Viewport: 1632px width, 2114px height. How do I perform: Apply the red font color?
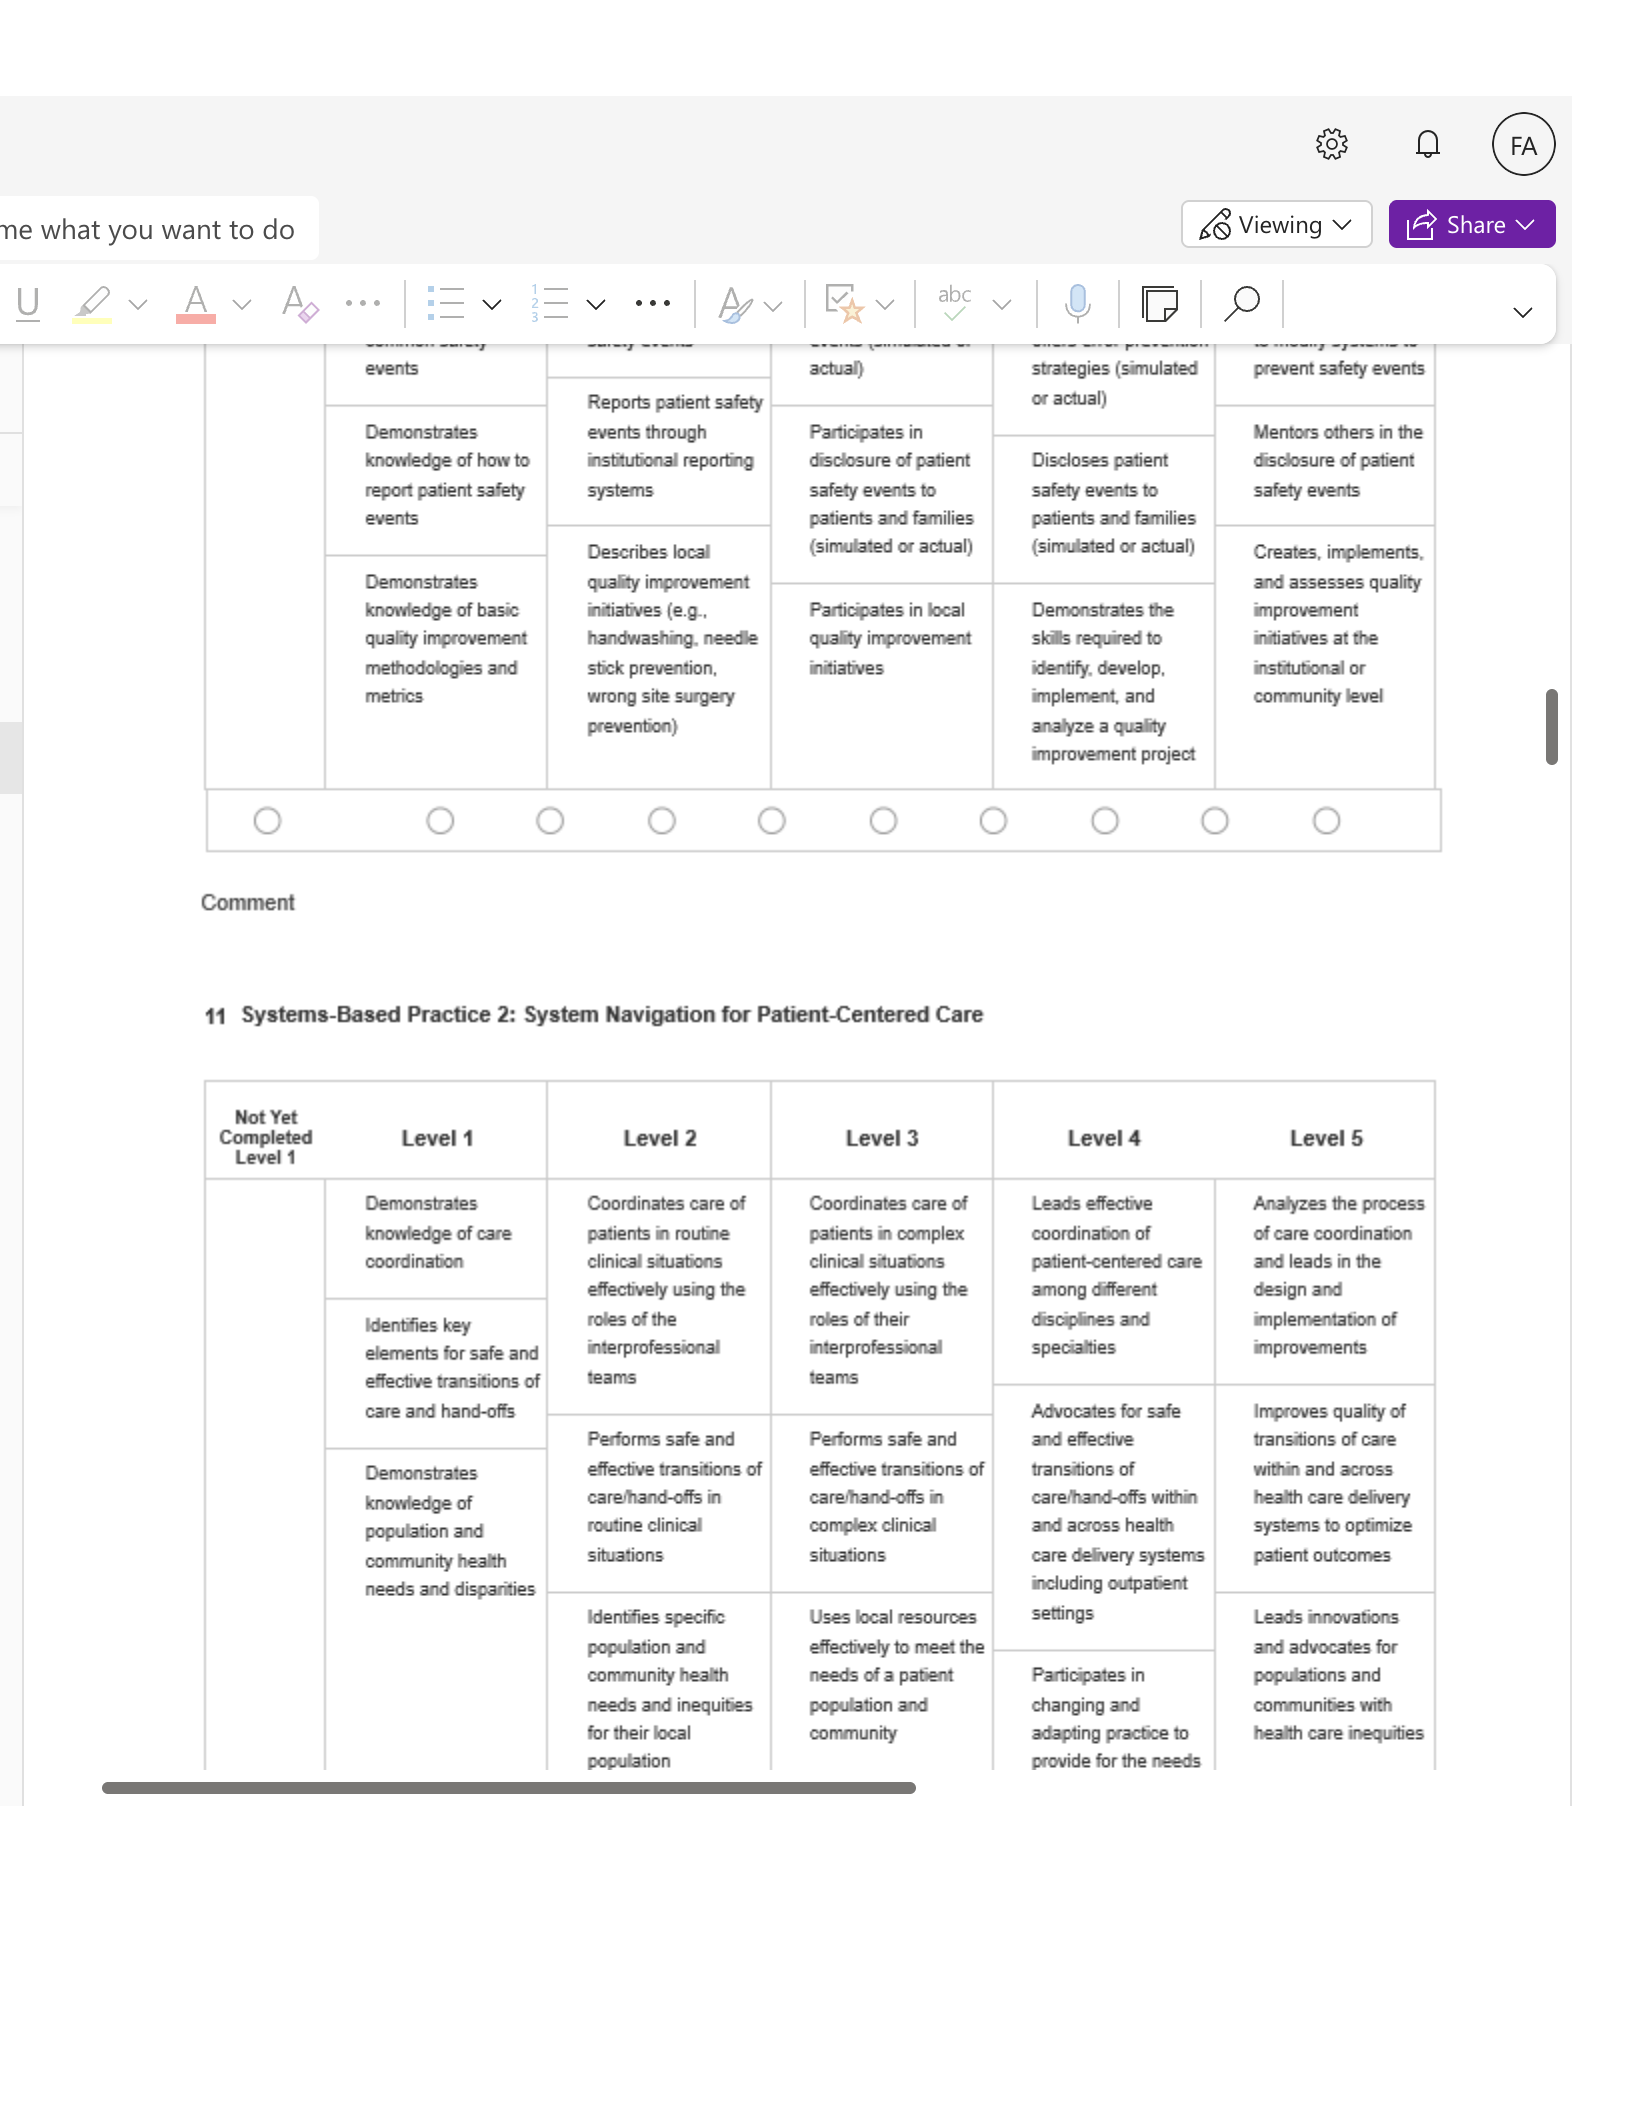[x=196, y=303]
